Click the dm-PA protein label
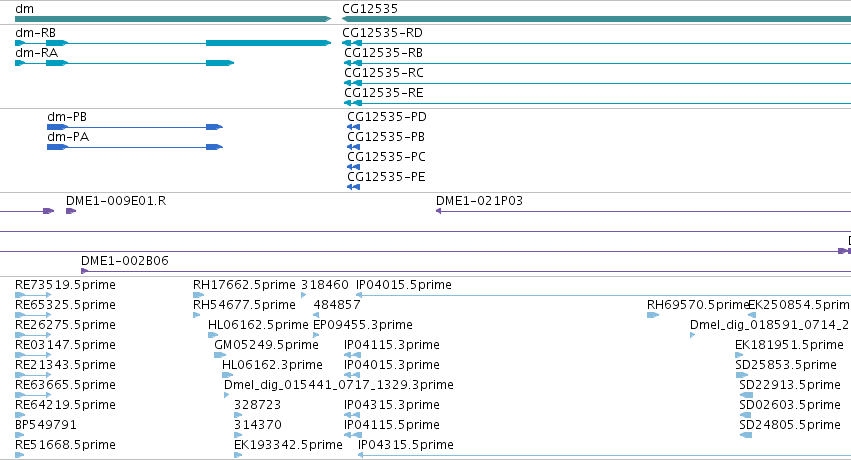This screenshot has width=851, height=460. pyautogui.click(x=68, y=137)
